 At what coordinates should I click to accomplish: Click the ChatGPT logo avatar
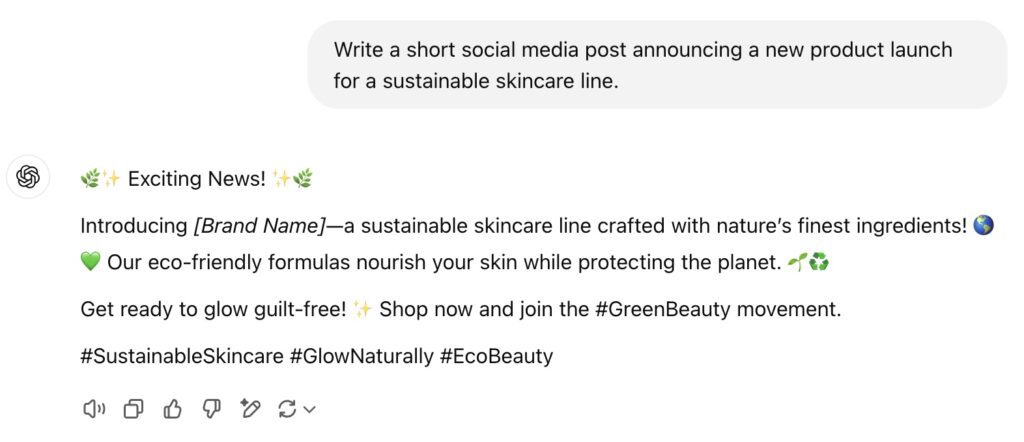(28, 178)
